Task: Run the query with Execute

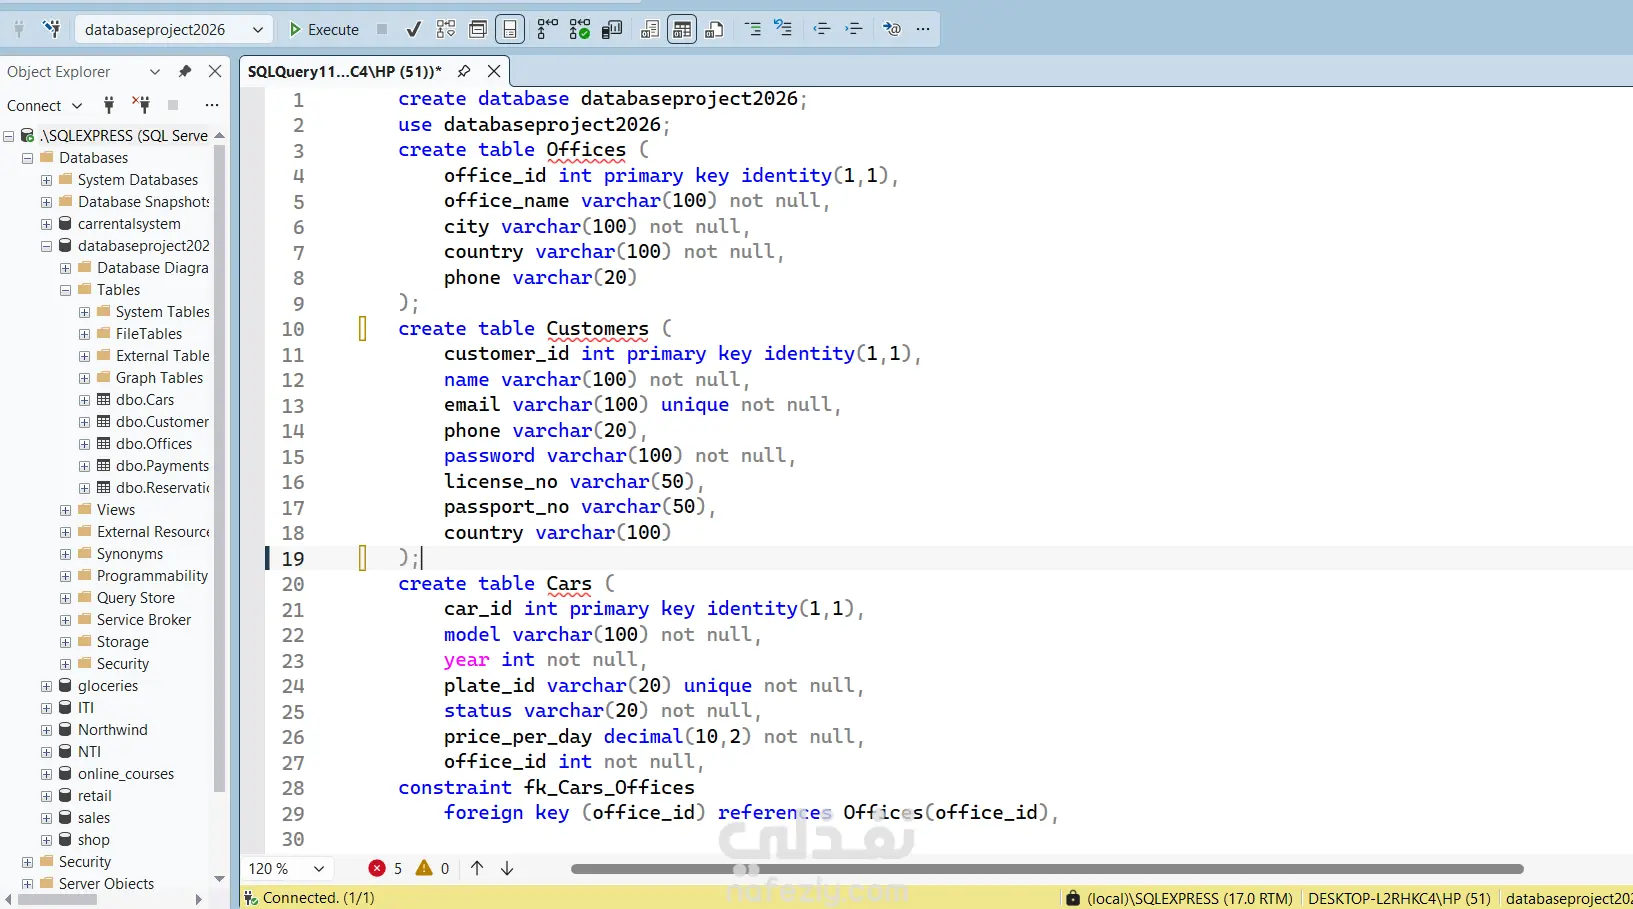Action: [x=323, y=29]
